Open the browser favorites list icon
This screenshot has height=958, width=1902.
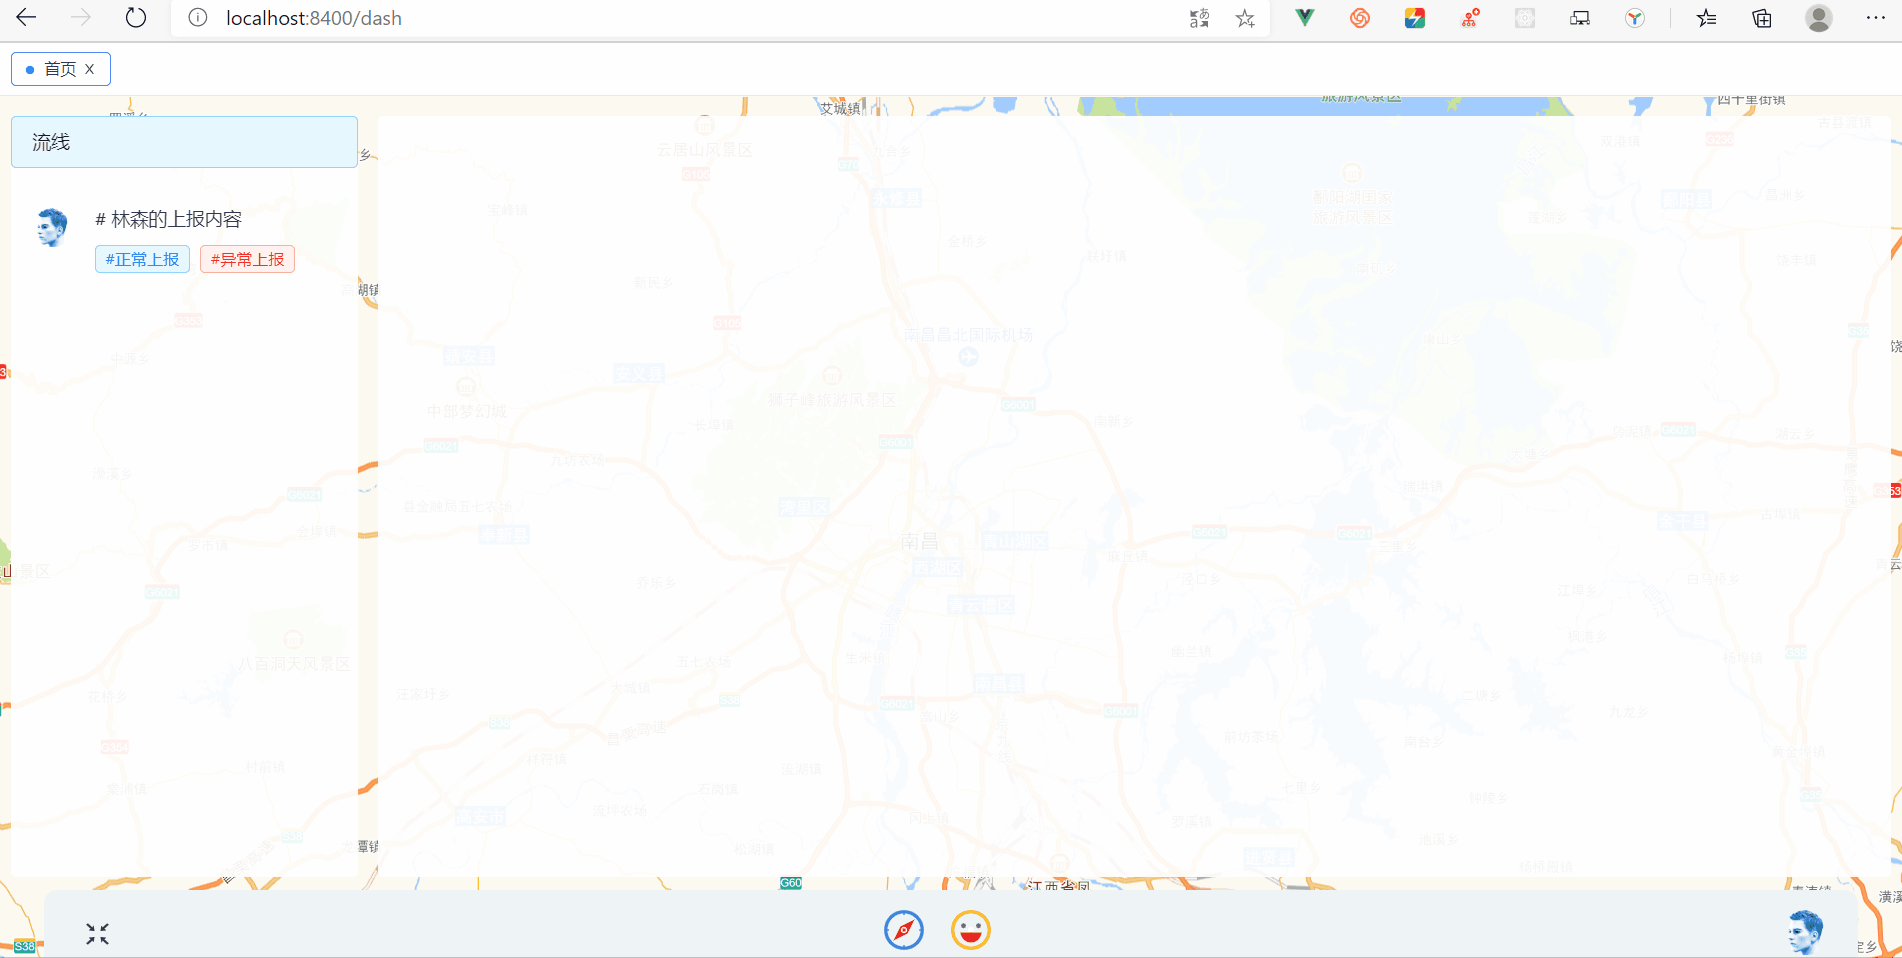tap(1707, 18)
